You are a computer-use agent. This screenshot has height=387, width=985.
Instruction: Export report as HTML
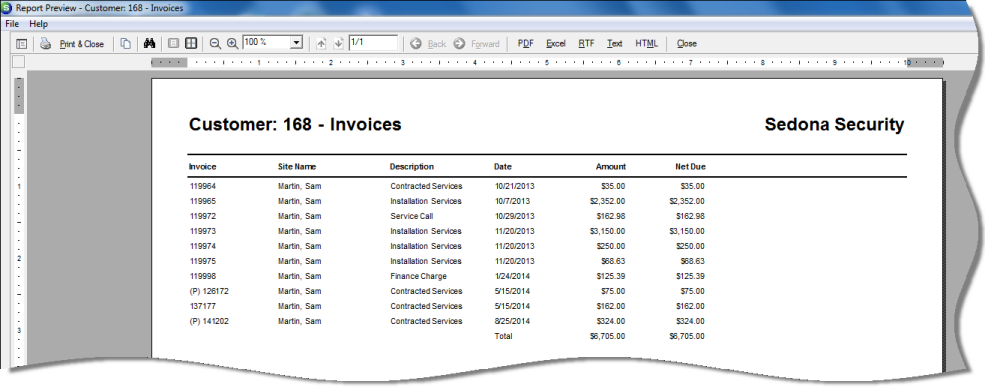click(646, 44)
